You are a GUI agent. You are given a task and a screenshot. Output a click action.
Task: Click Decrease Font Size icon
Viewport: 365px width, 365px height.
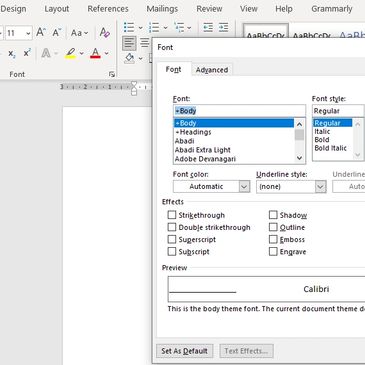tap(56, 32)
